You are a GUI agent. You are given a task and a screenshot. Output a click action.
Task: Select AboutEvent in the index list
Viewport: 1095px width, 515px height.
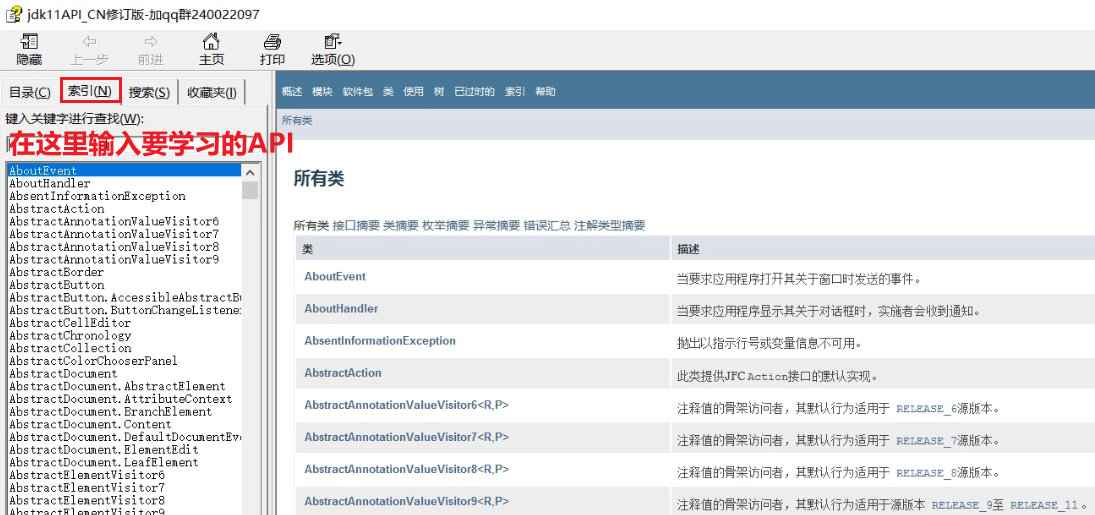click(x=123, y=171)
